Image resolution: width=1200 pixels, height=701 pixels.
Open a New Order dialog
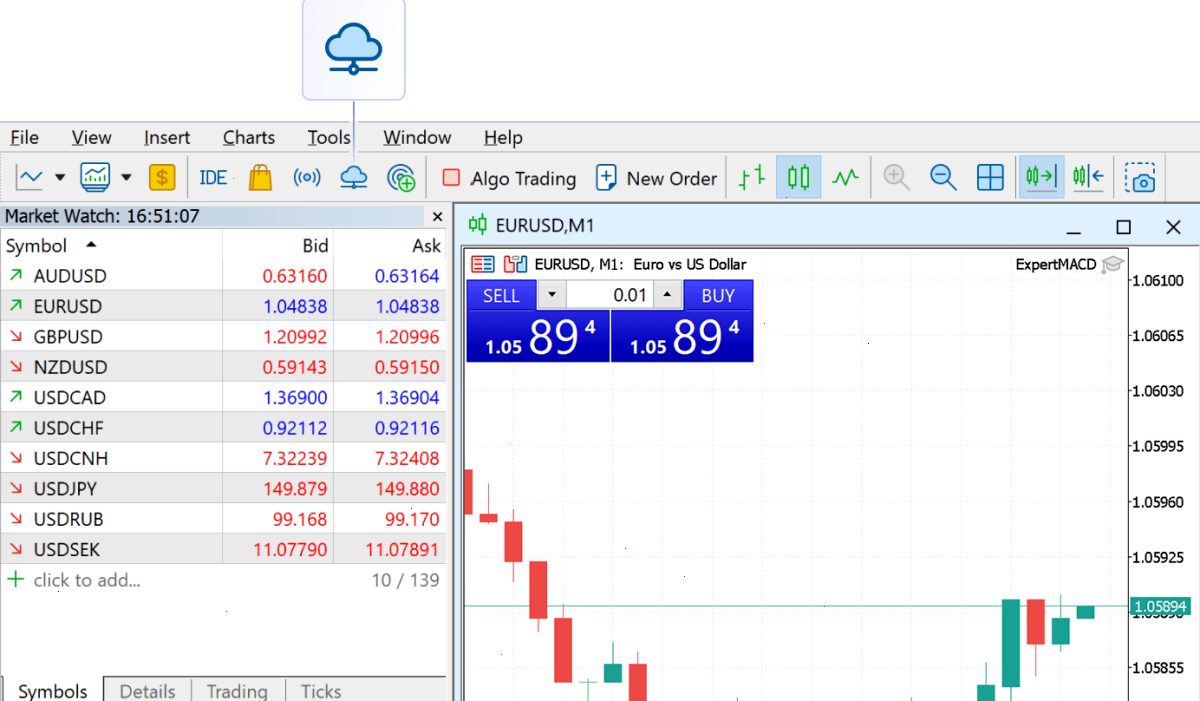pyautogui.click(x=656, y=178)
